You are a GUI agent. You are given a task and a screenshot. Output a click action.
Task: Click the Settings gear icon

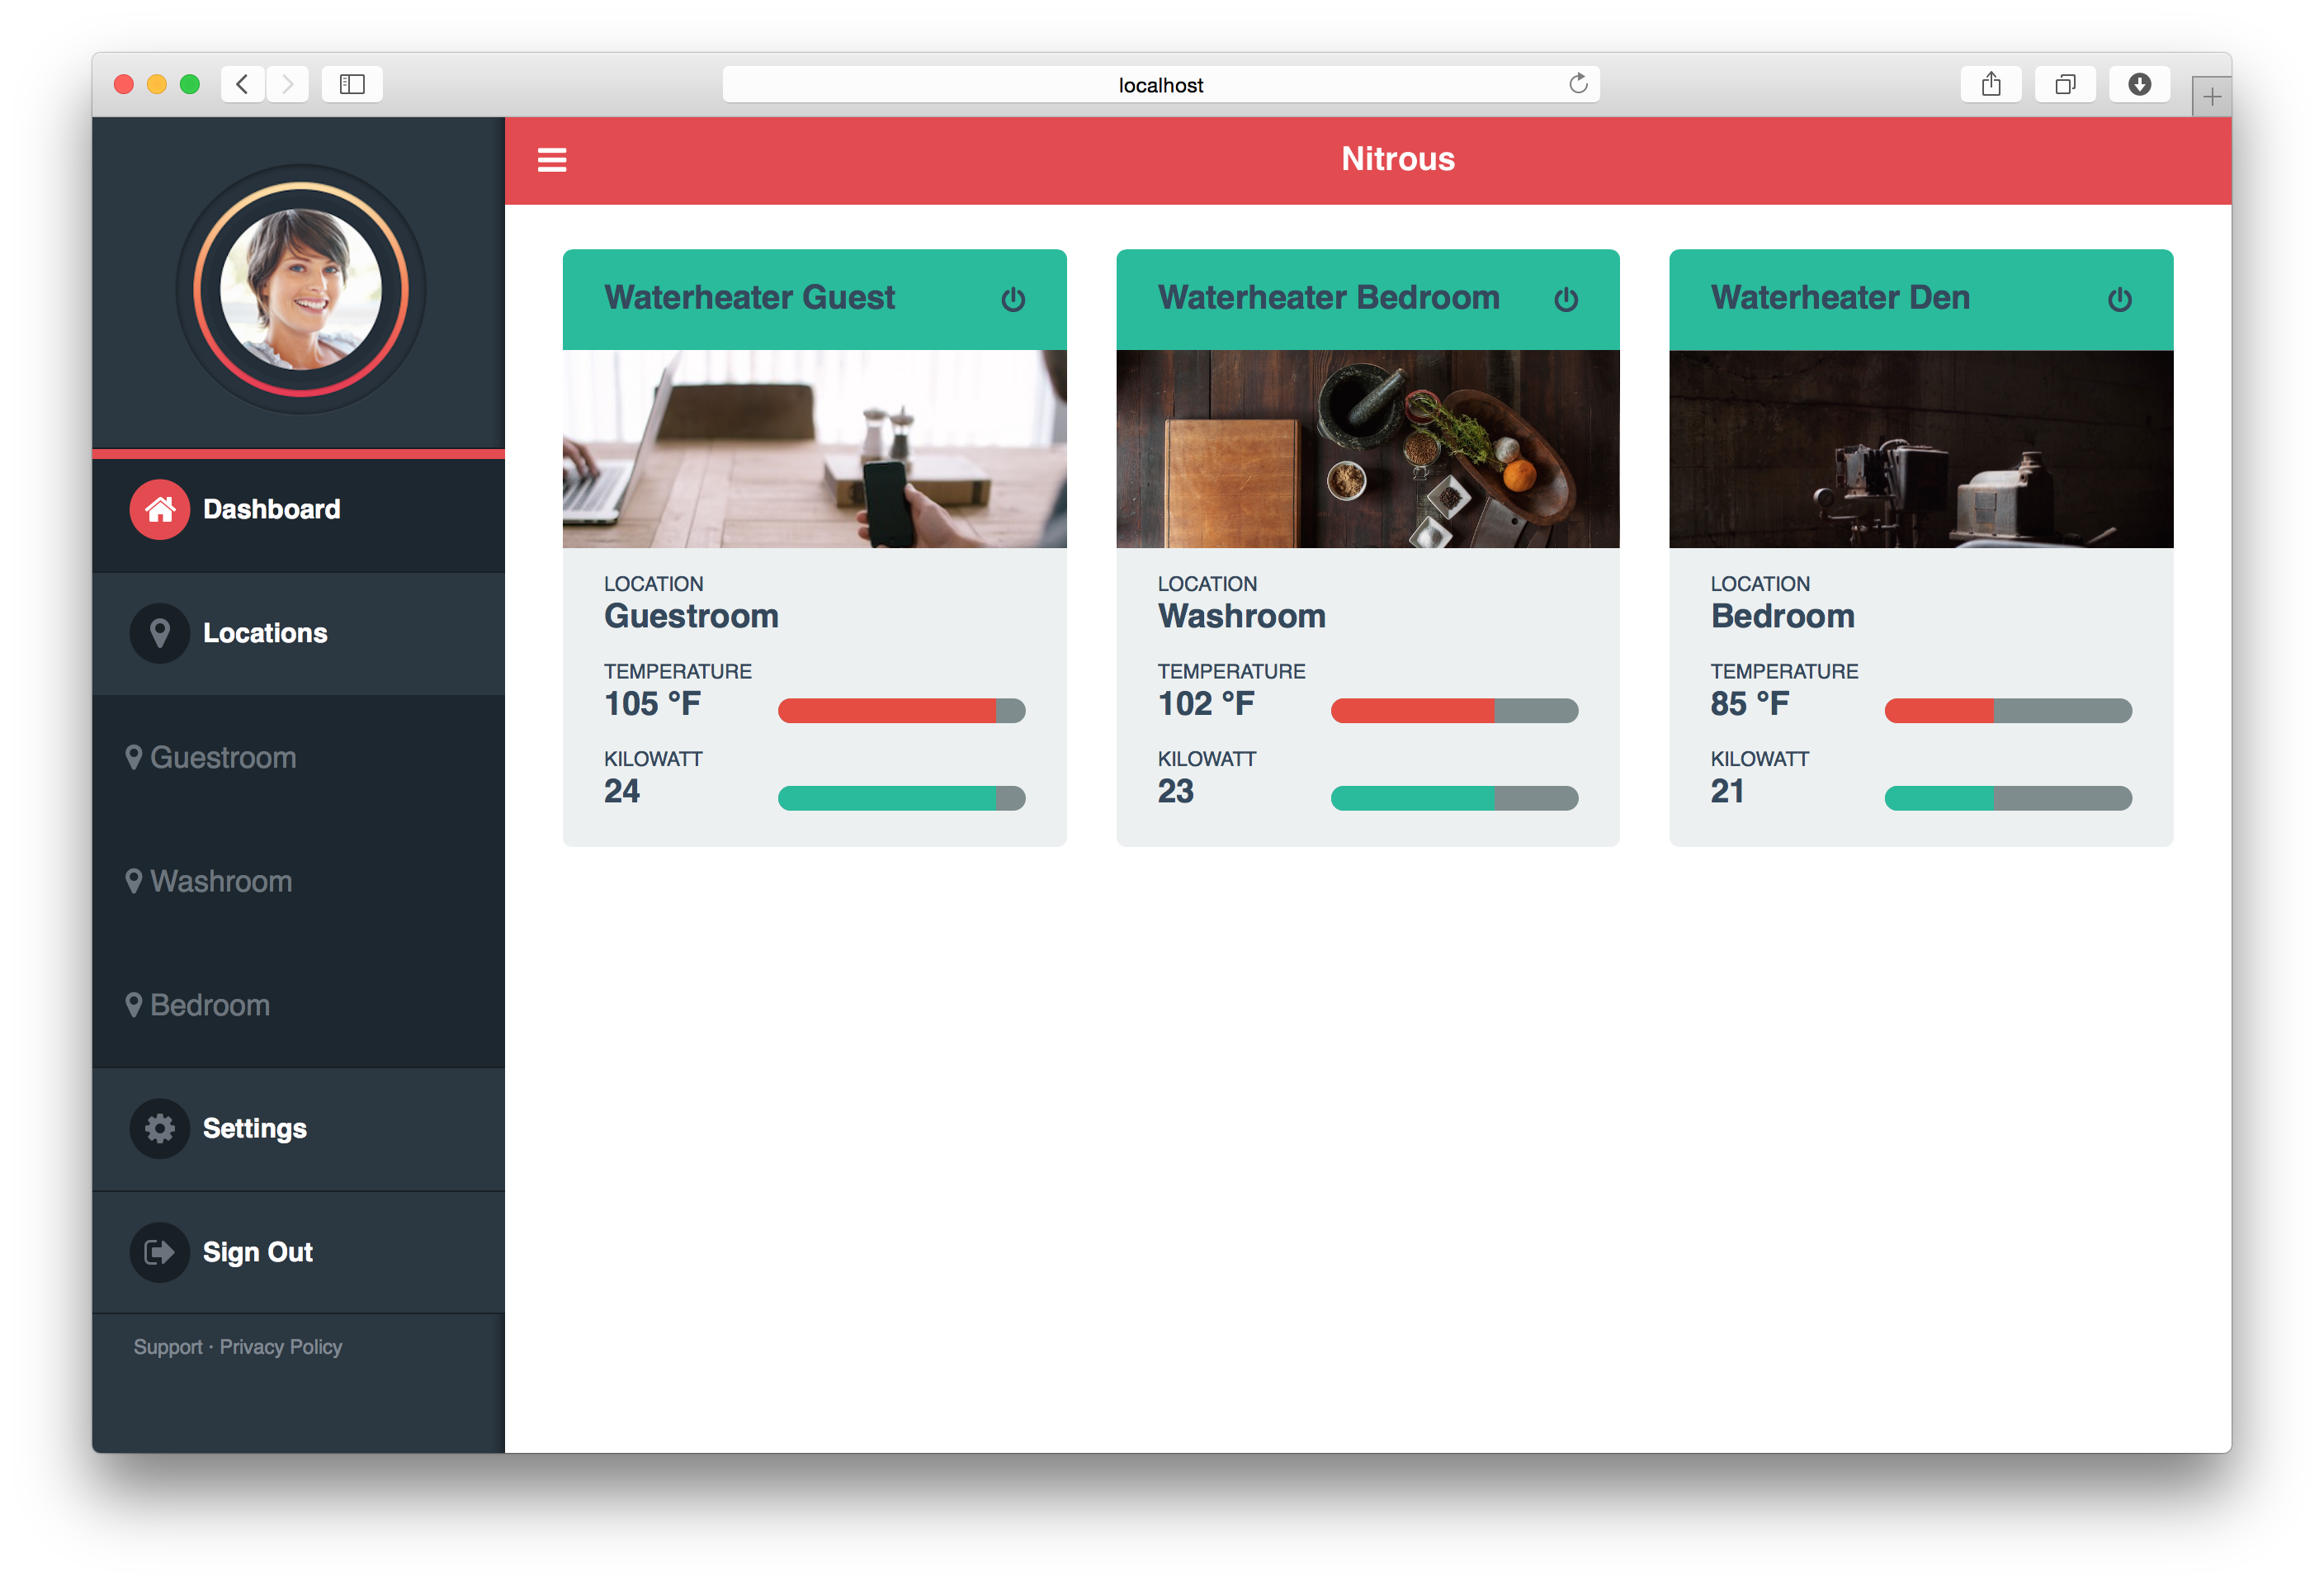160,1129
